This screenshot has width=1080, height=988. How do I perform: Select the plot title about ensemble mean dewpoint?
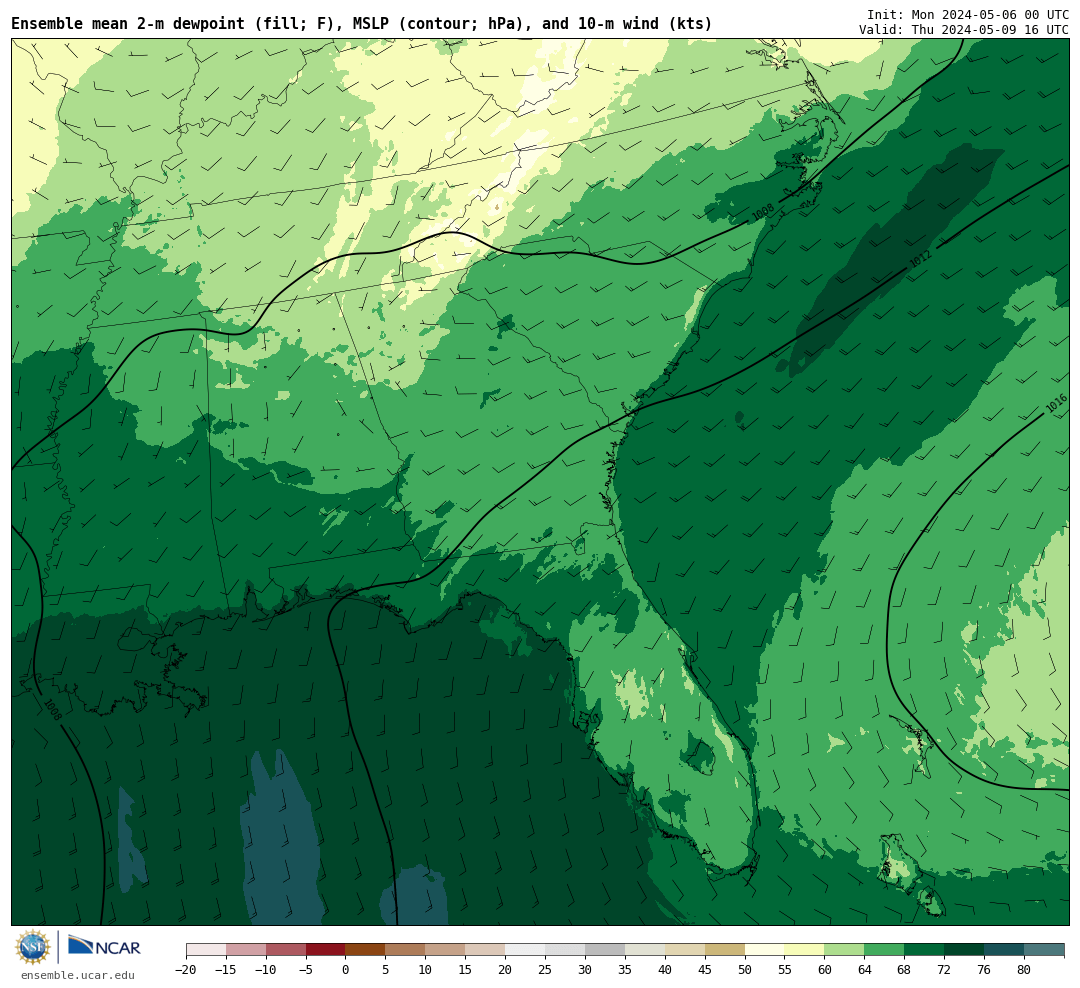(x=362, y=24)
